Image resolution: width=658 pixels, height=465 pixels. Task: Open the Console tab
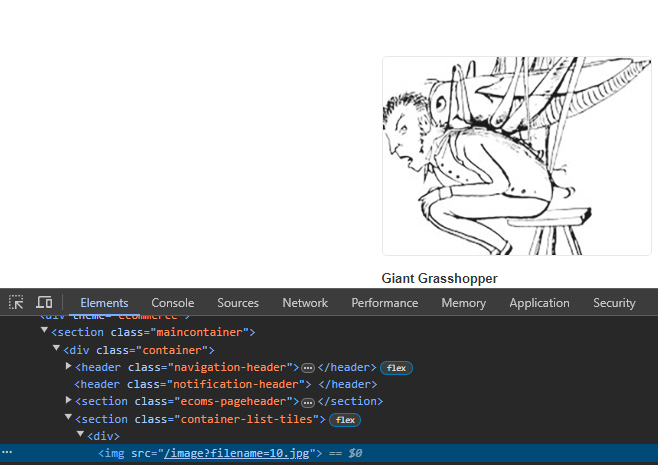pos(172,303)
